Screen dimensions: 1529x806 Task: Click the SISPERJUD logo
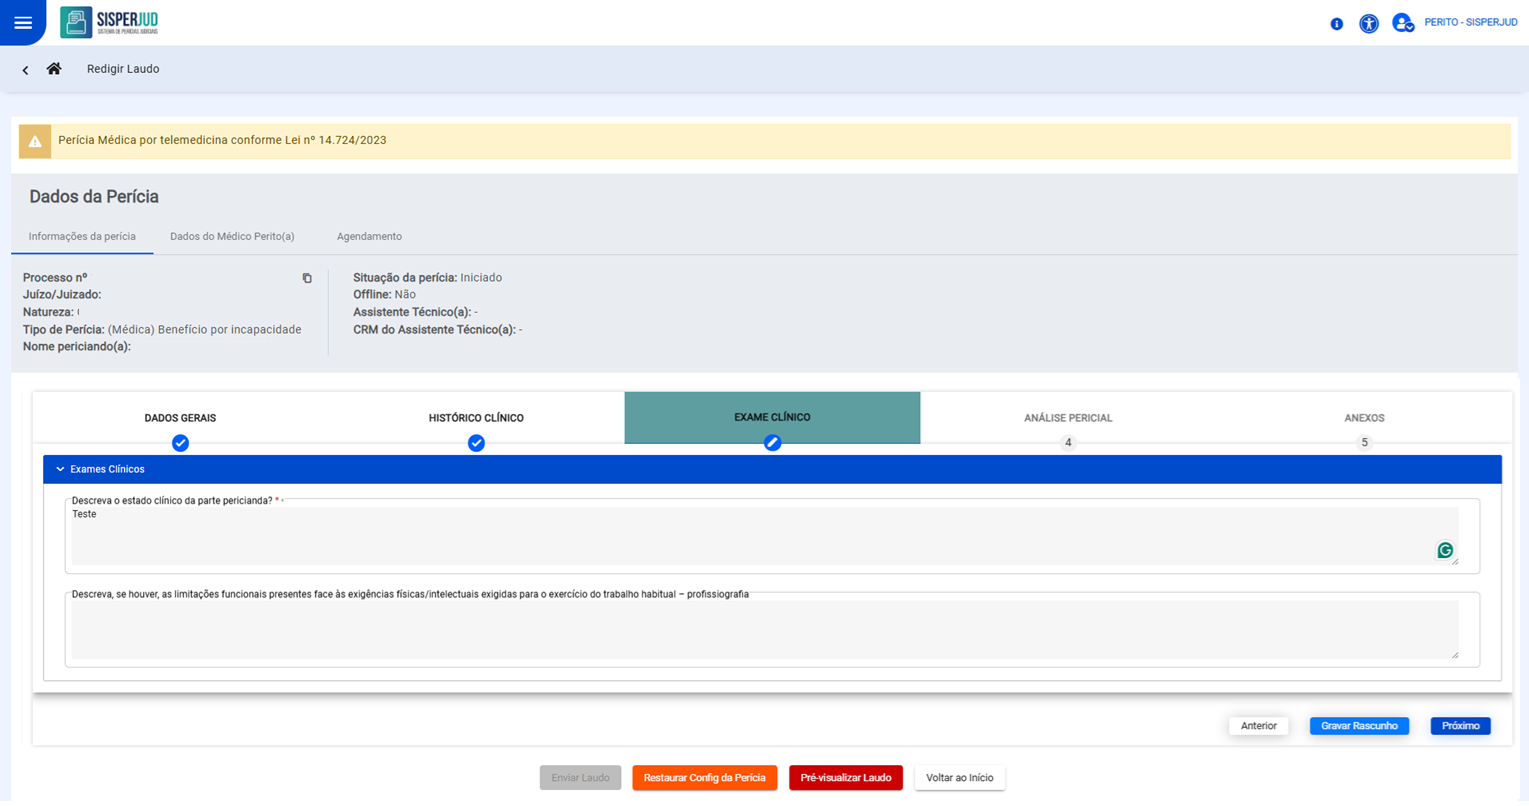(109, 22)
